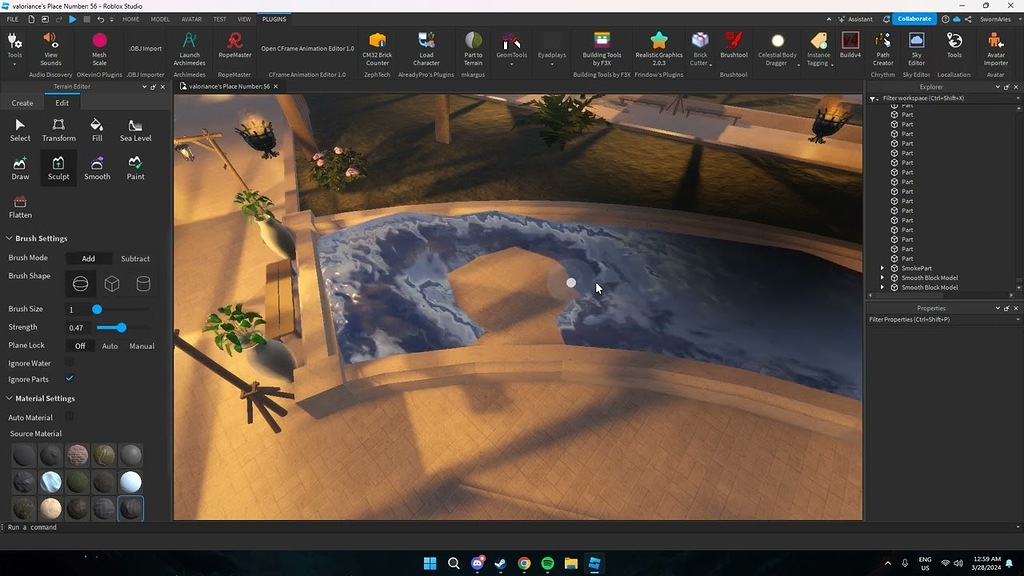Open the Avatar Importer plugin
The width and height of the screenshot is (1024, 576).
996,45
